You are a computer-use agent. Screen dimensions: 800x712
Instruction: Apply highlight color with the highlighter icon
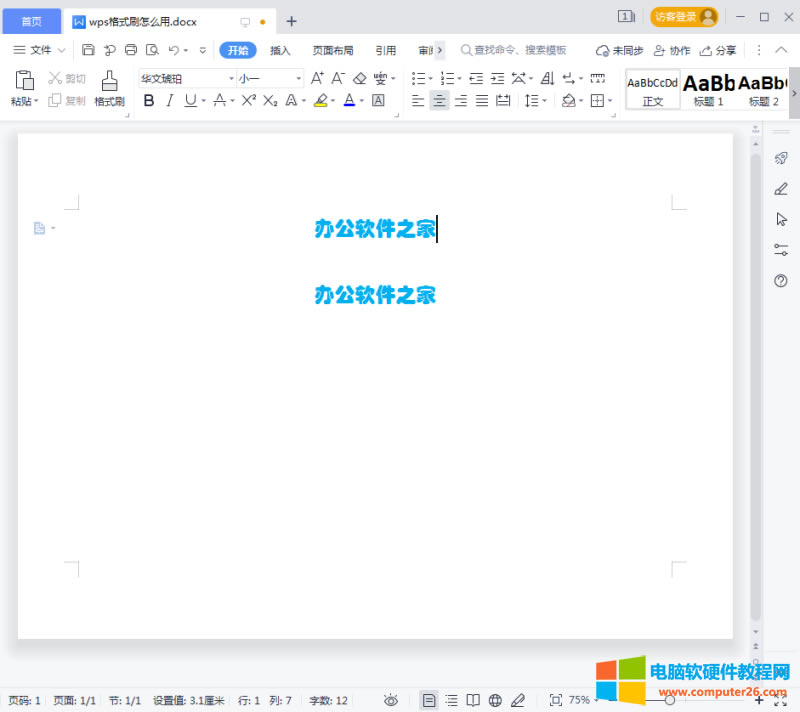pos(321,100)
